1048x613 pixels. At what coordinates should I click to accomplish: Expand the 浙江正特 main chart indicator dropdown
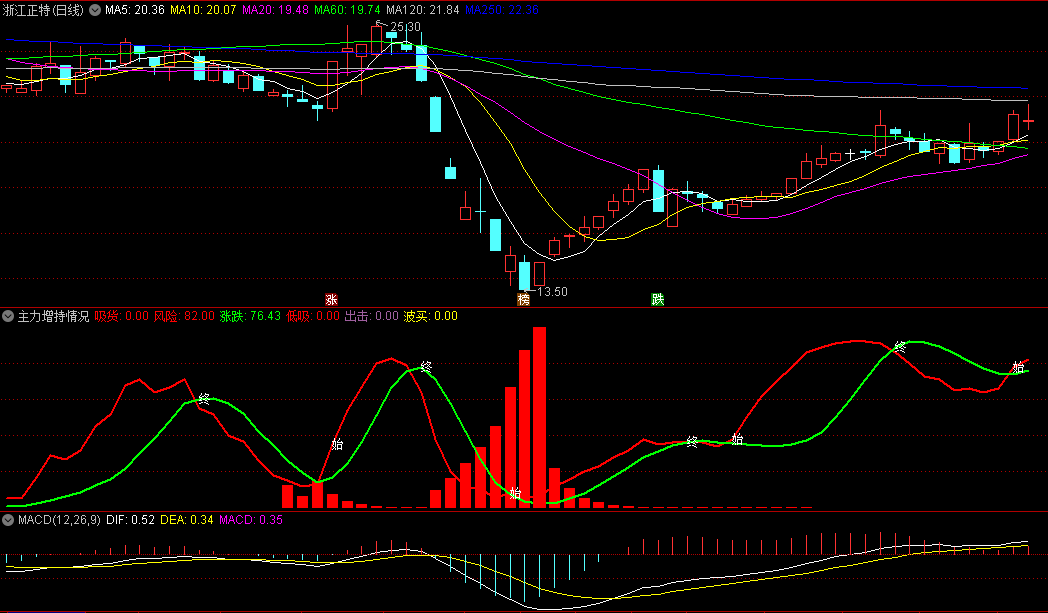pos(95,10)
